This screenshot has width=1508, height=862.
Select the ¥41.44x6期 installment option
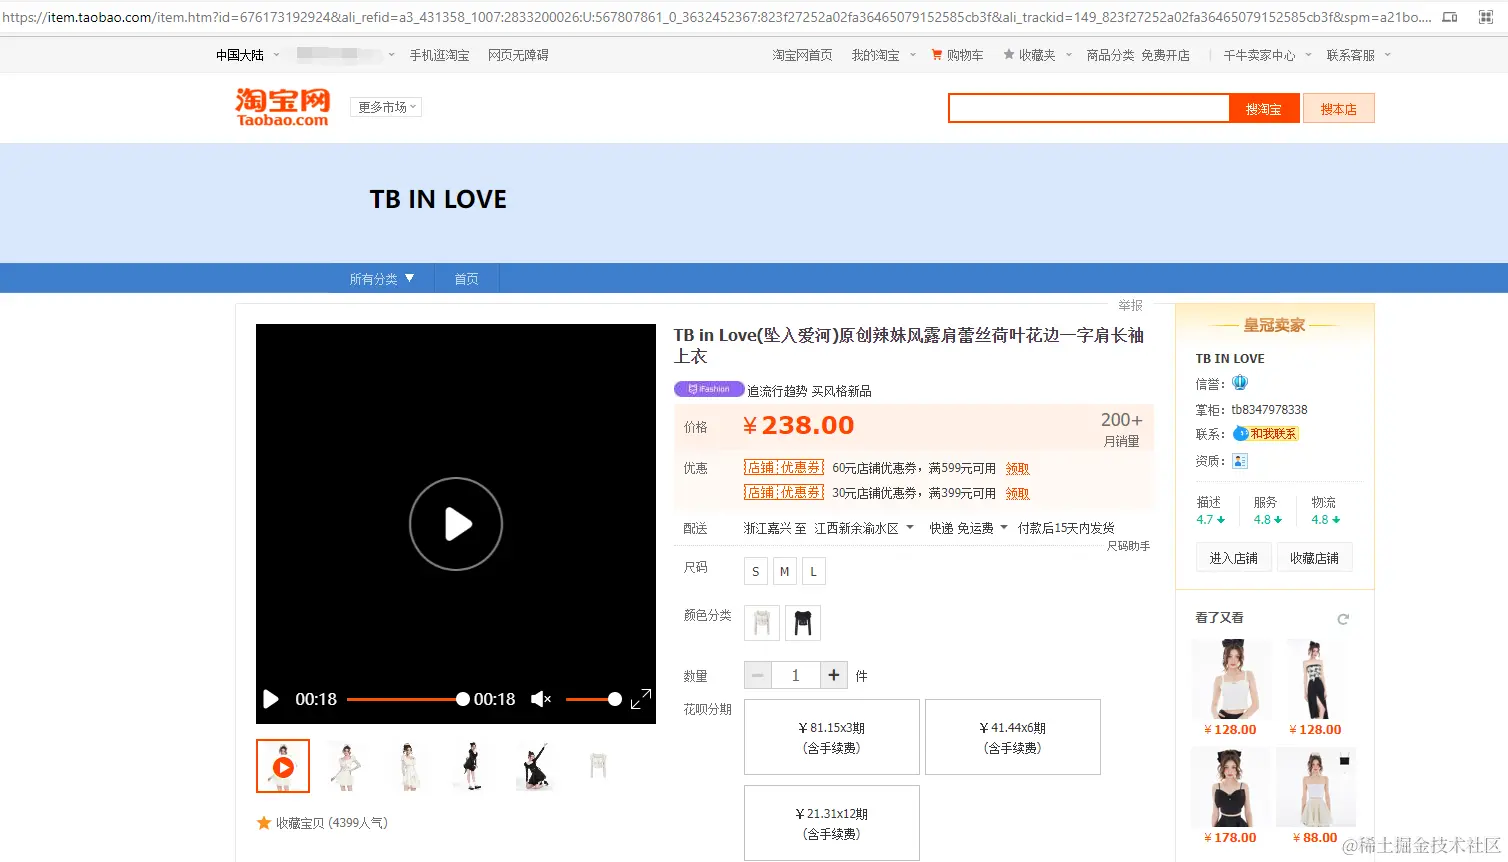pyautogui.click(x=1013, y=737)
